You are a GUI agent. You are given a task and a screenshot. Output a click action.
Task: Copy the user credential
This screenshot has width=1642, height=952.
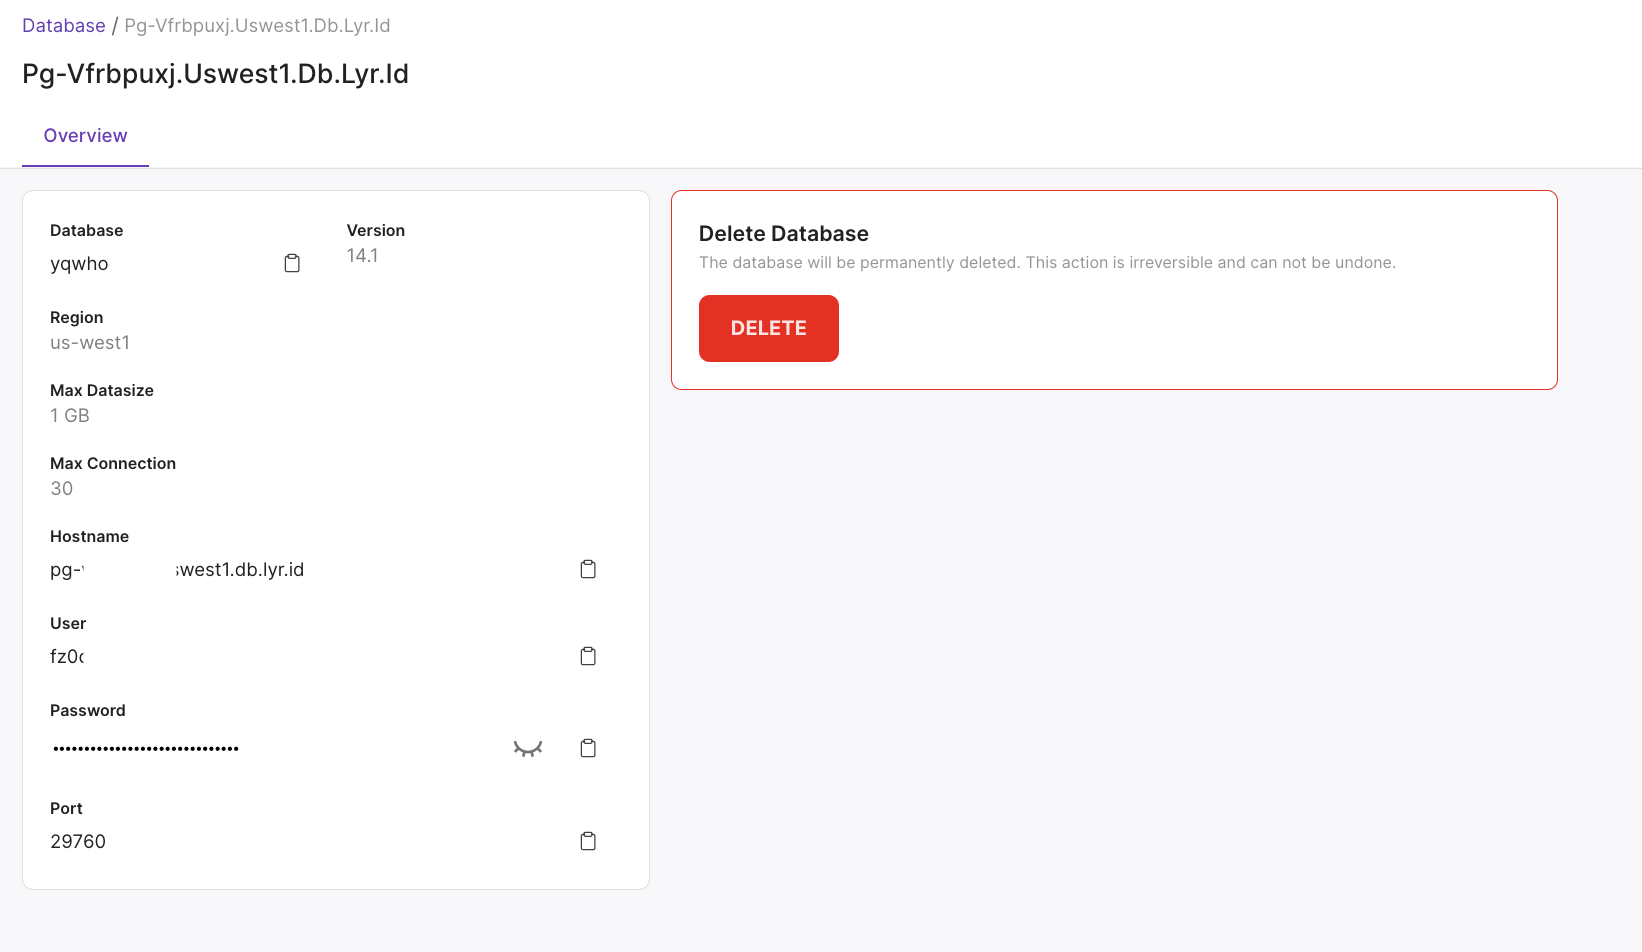(x=588, y=655)
